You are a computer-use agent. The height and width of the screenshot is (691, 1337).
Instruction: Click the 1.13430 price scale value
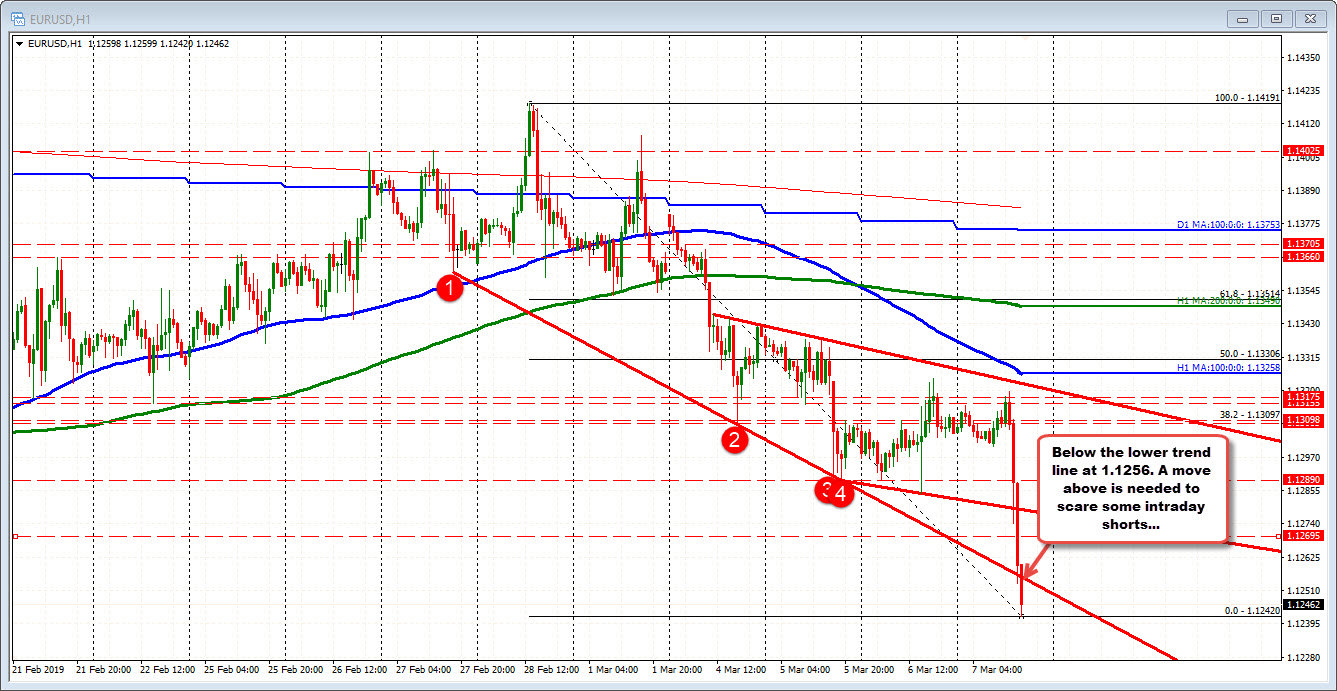[1306, 324]
